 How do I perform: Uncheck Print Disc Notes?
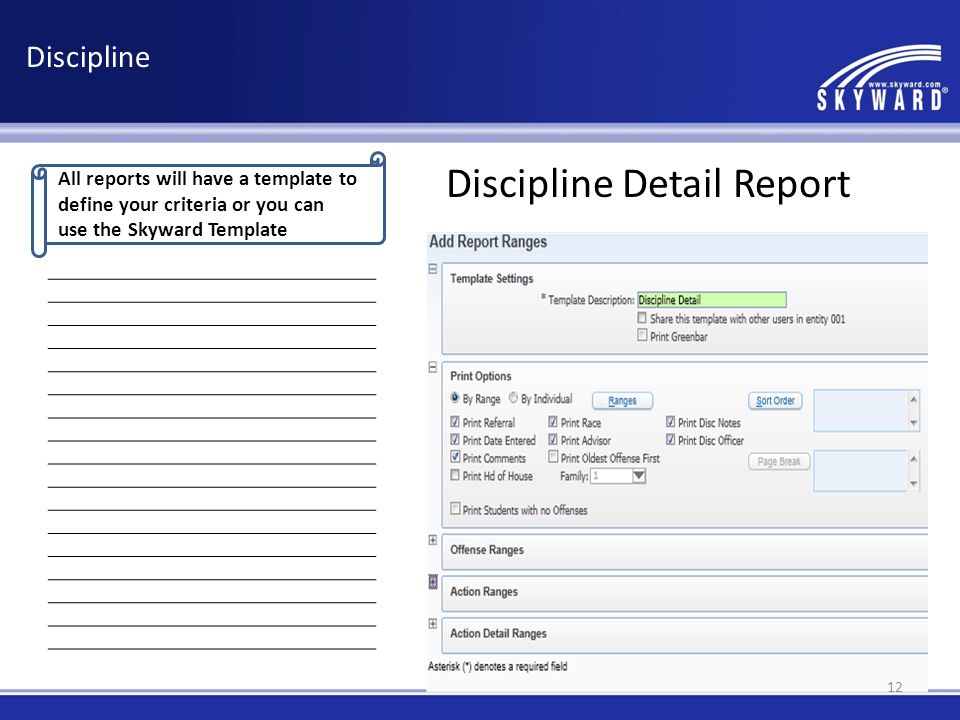click(x=670, y=422)
